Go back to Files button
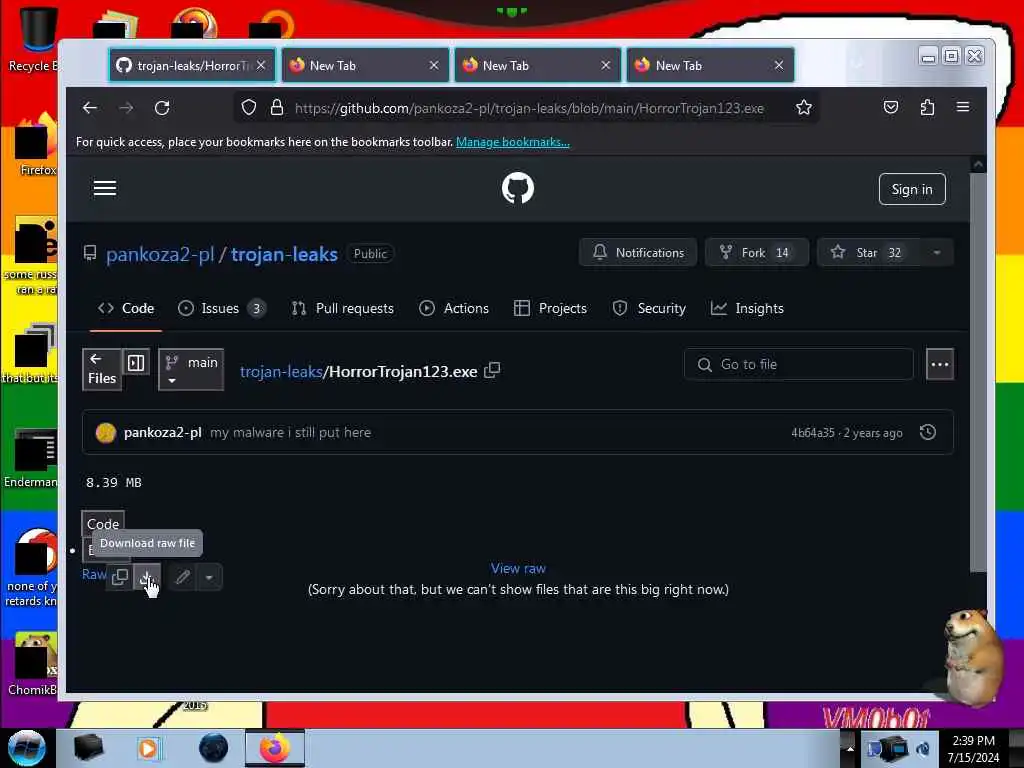This screenshot has width=1024, height=768. click(102, 370)
